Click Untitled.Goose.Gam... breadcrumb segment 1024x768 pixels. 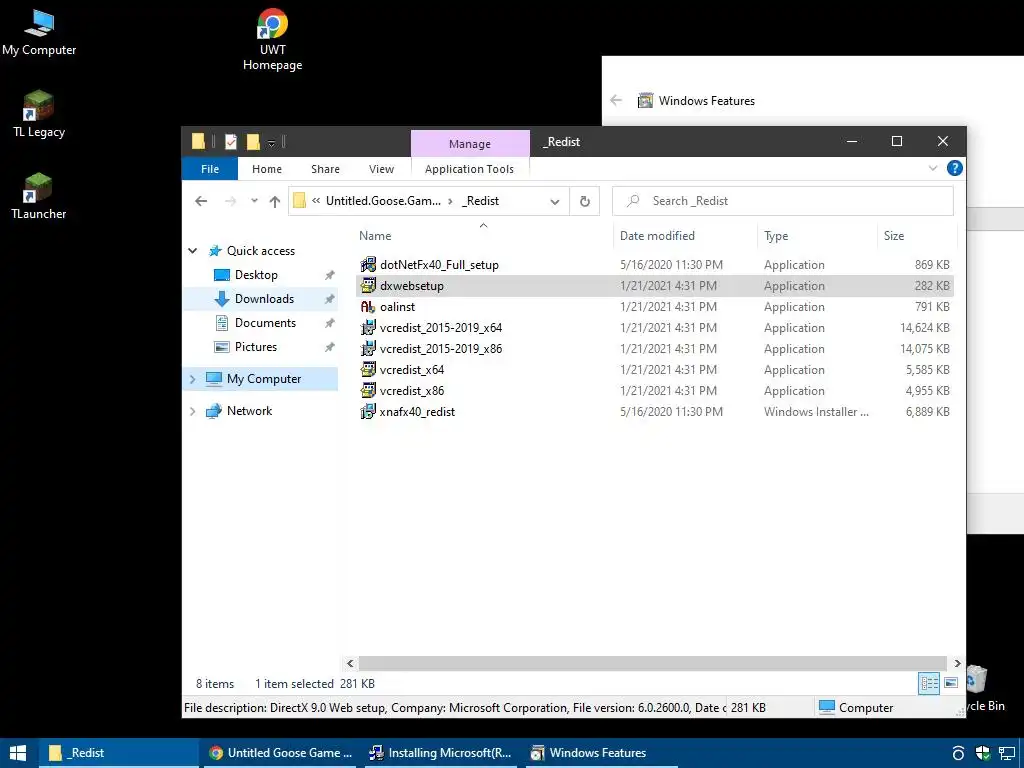click(383, 201)
